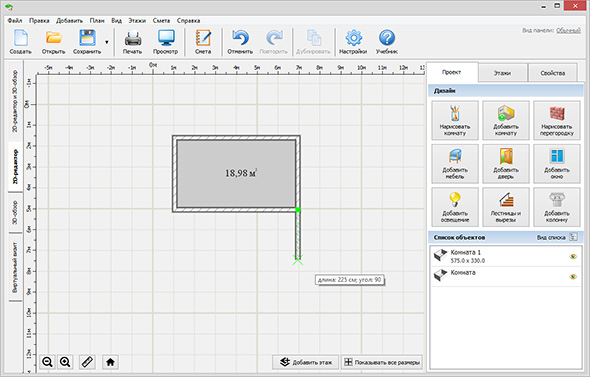Open Виртуальный визит side tab
This screenshot has height=377, width=590.
(15, 268)
